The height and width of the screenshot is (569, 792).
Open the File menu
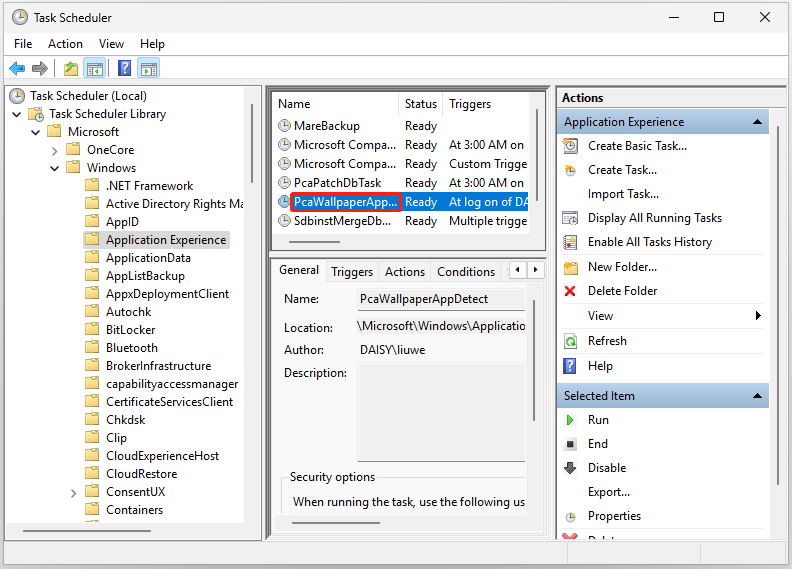click(x=23, y=44)
